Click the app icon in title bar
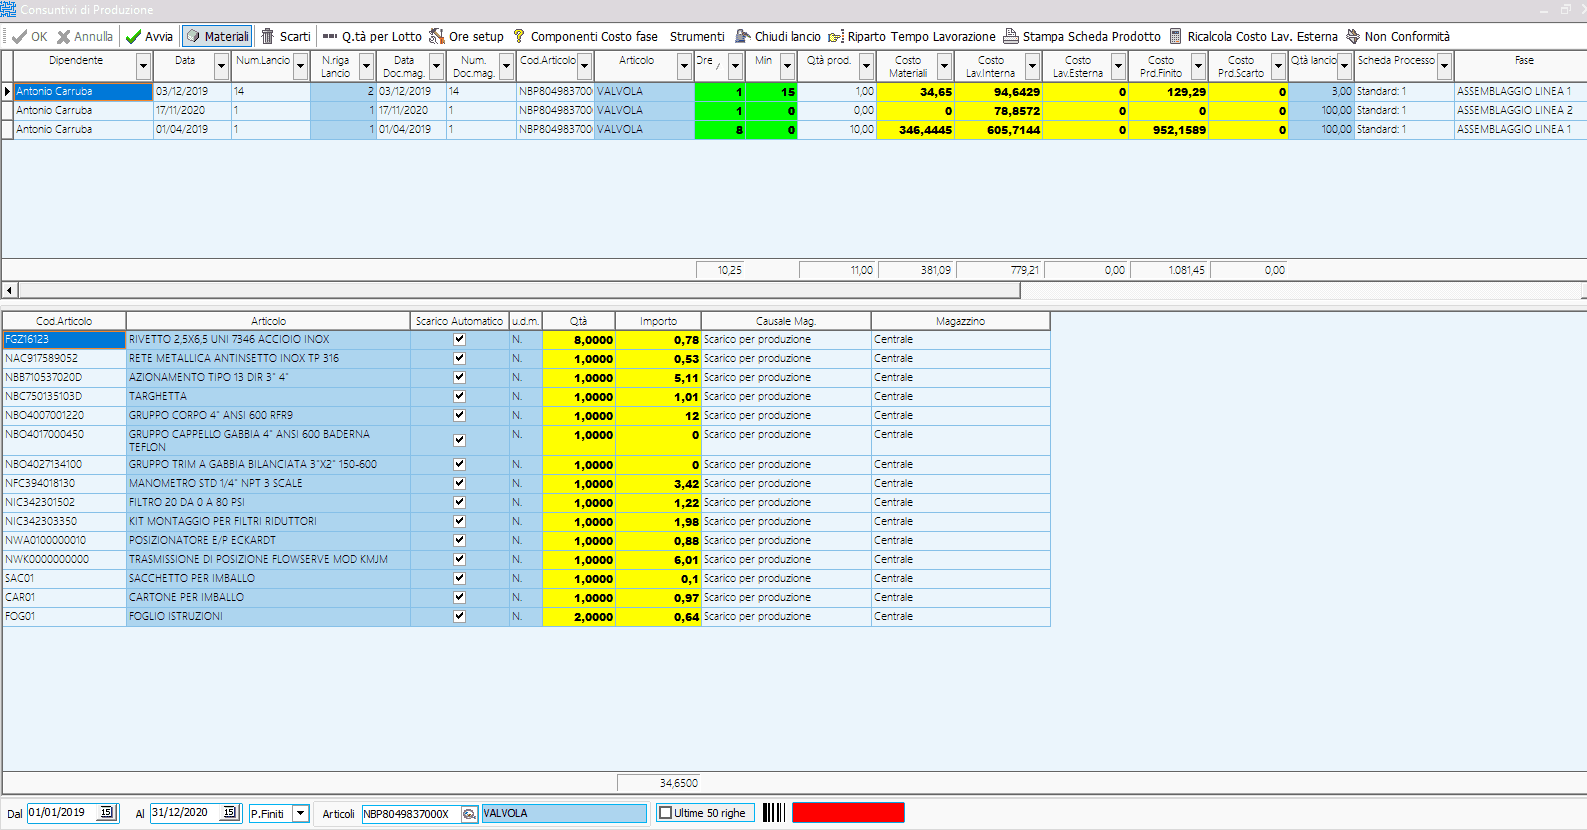 pos(8,9)
